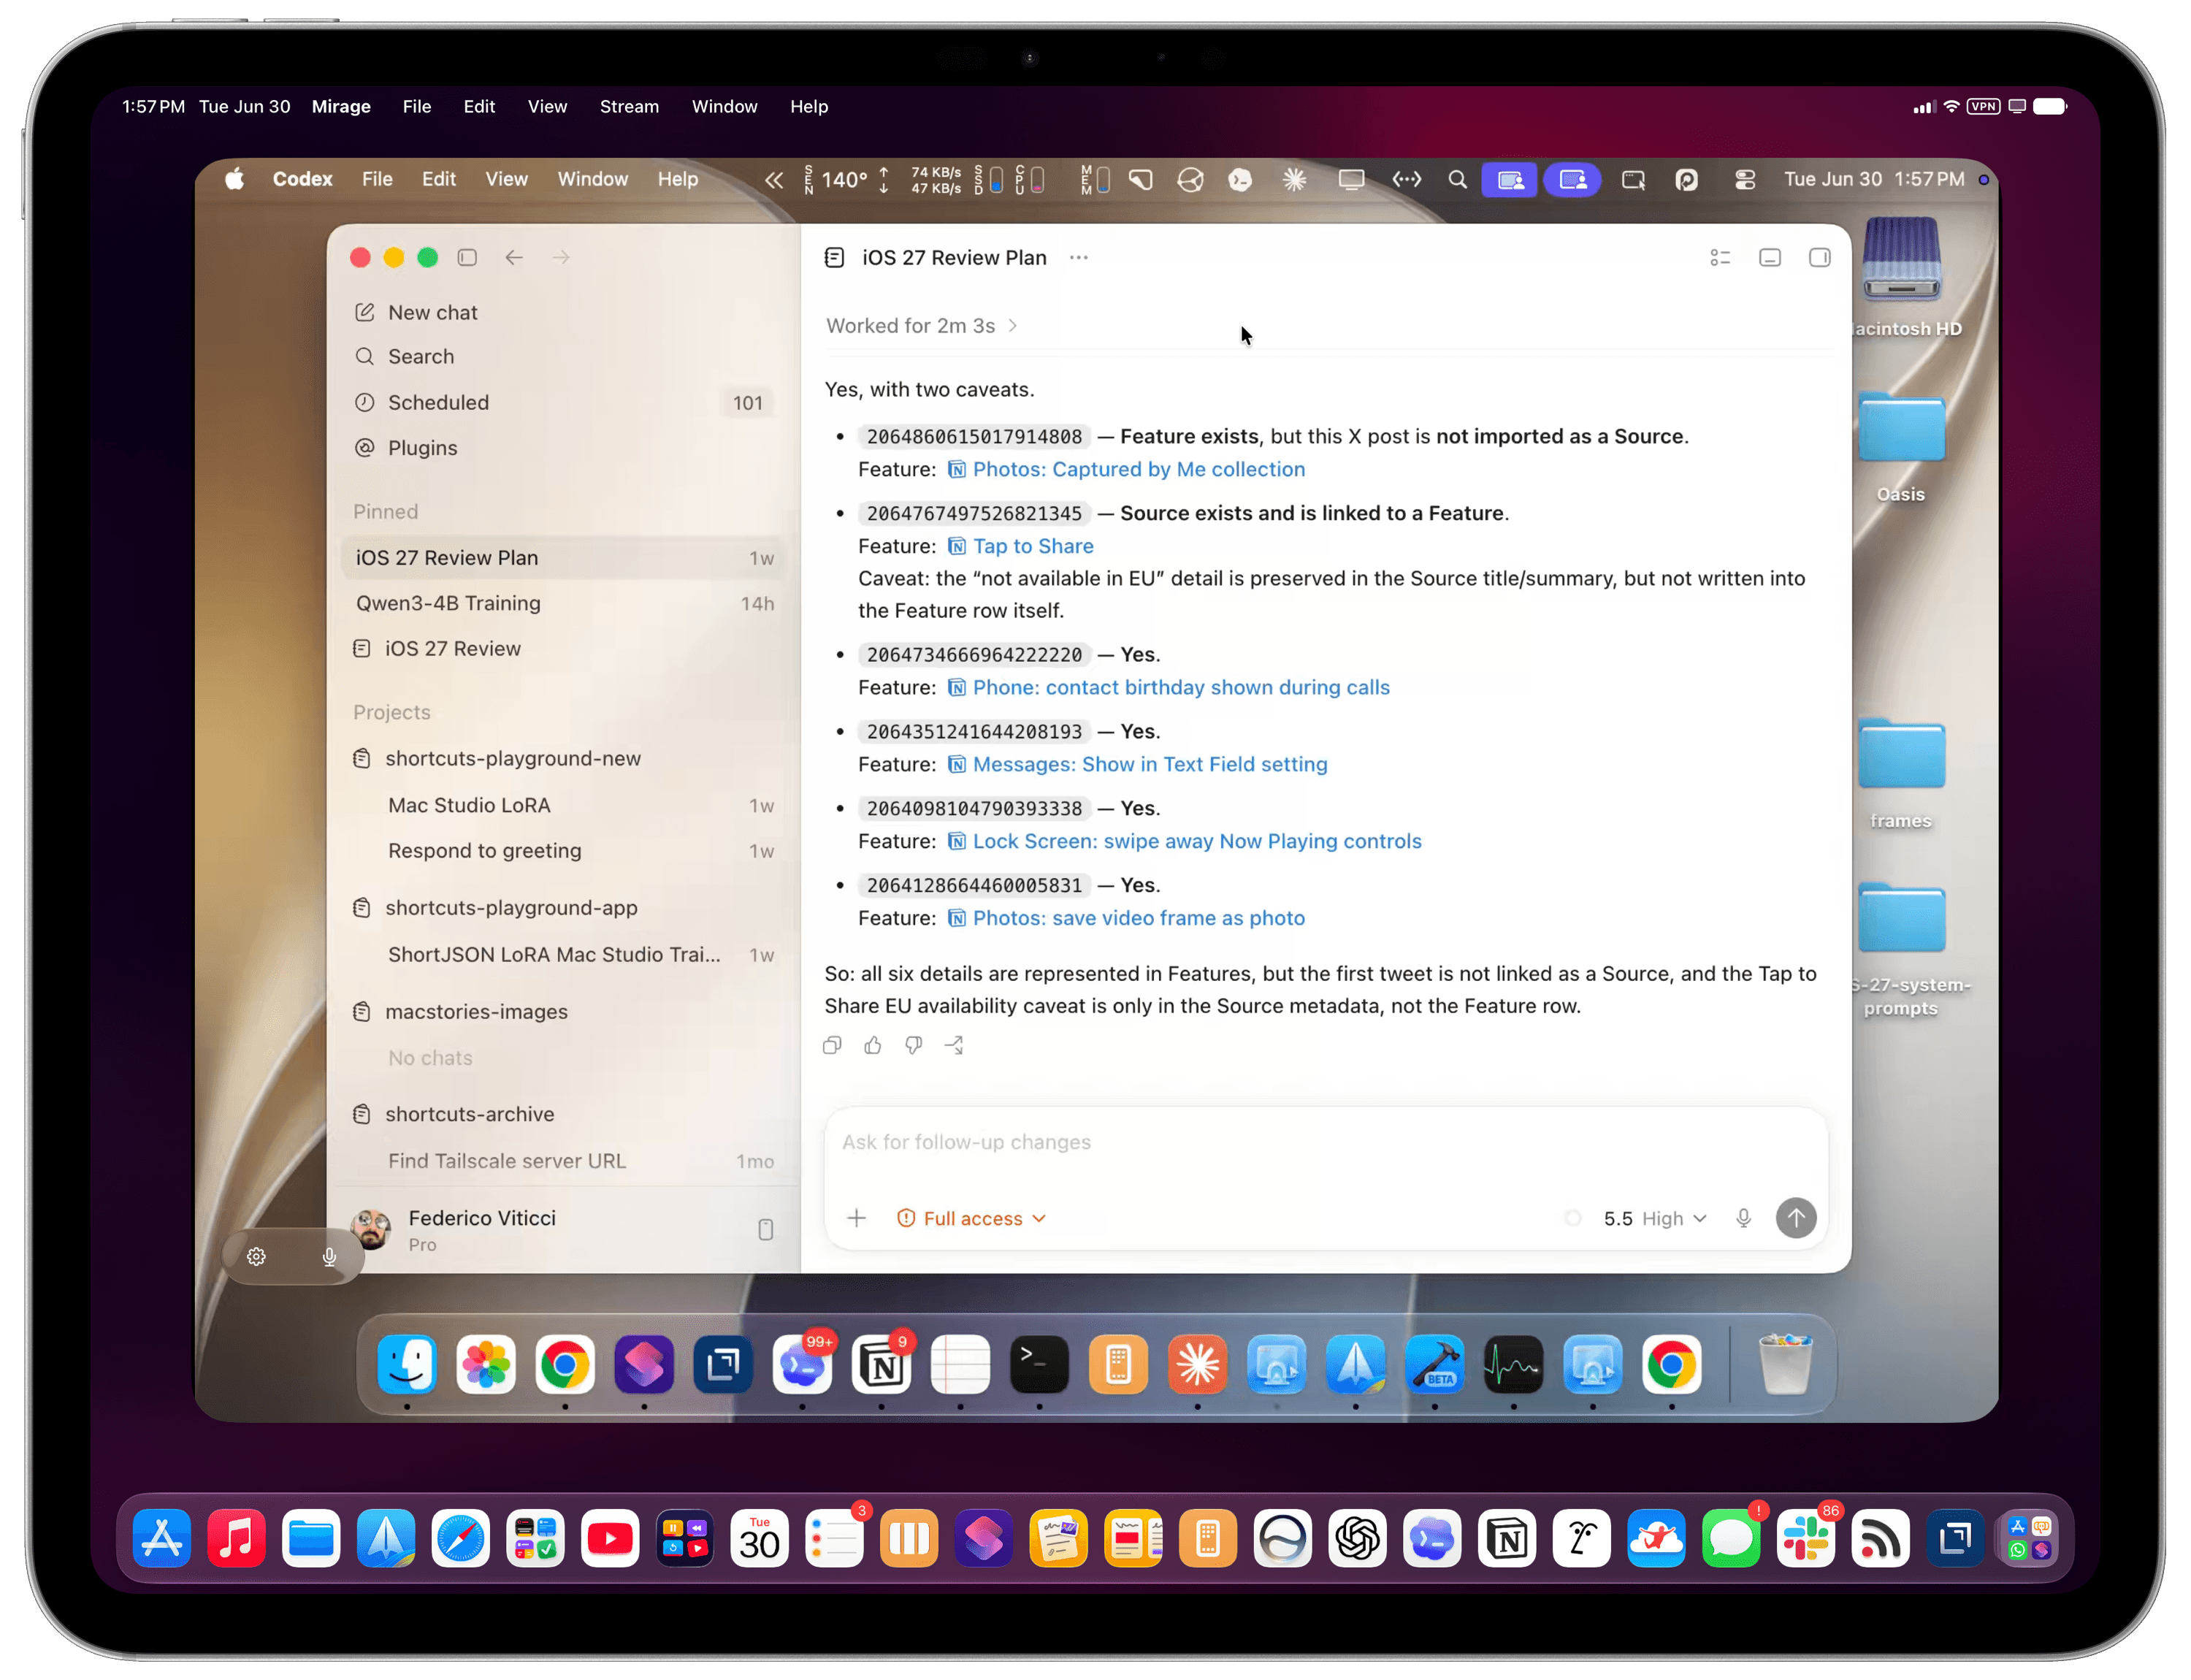The width and height of the screenshot is (2191, 1680).
Task: Open the Codex View menu
Action: (506, 179)
